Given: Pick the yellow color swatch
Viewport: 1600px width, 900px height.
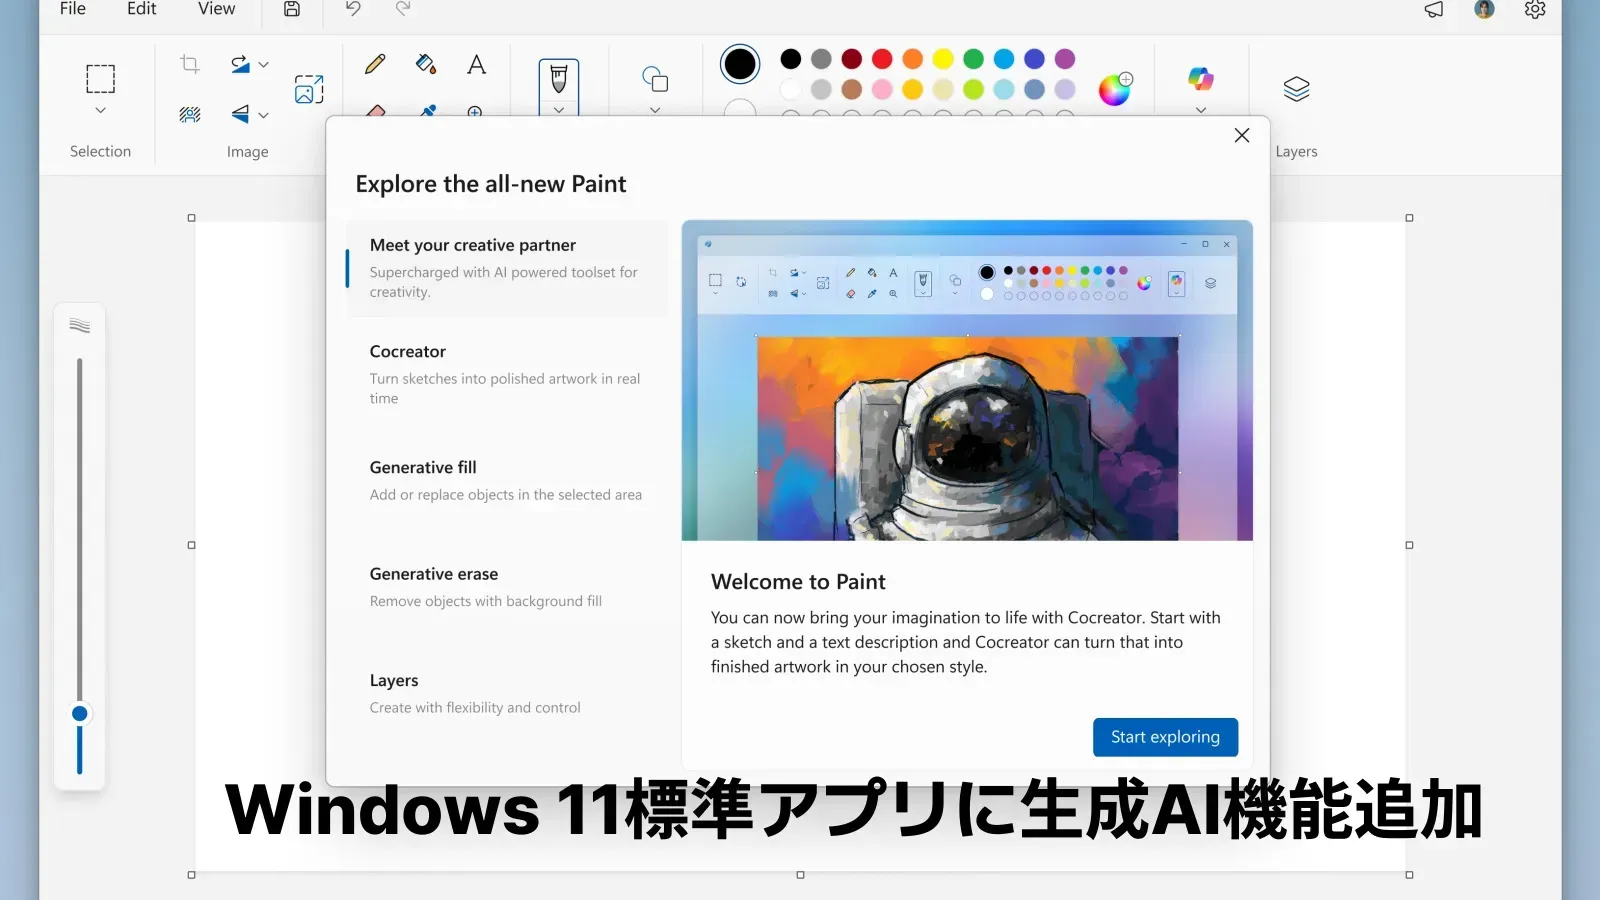Looking at the screenshot, I should pyautogui.click(x=943, y=59).
